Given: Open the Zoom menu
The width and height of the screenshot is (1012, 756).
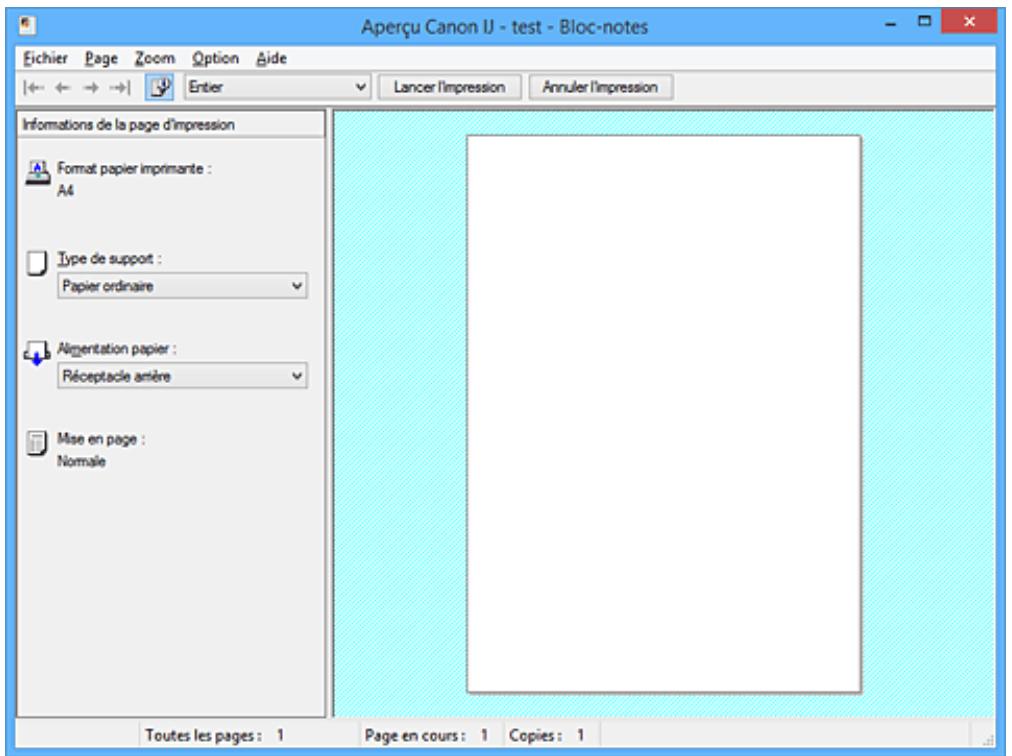Looking at the screenshot, I should [x=153, y=59].
